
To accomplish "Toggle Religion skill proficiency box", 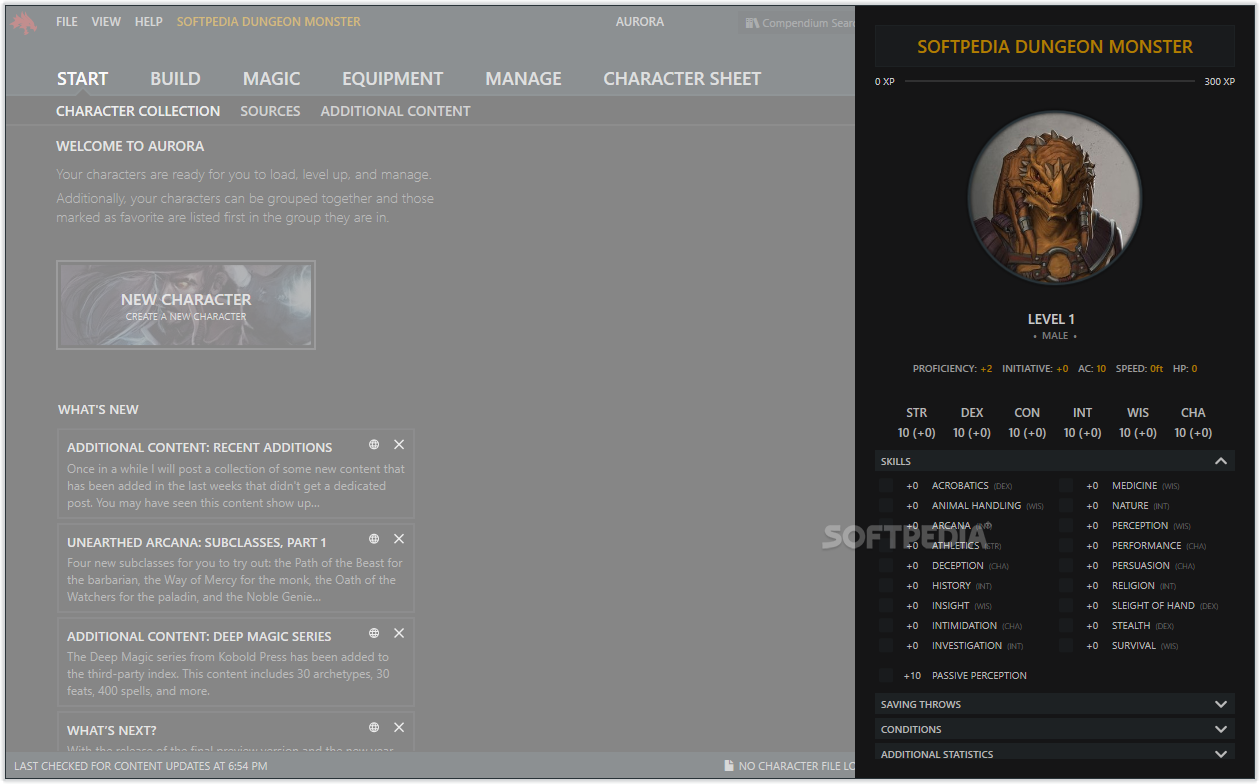I will click(x=1066, y=585).
